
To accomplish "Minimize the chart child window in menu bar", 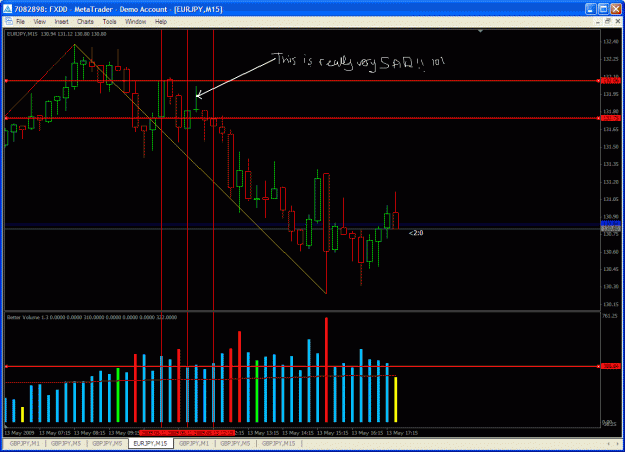I will tap(597, 22).
